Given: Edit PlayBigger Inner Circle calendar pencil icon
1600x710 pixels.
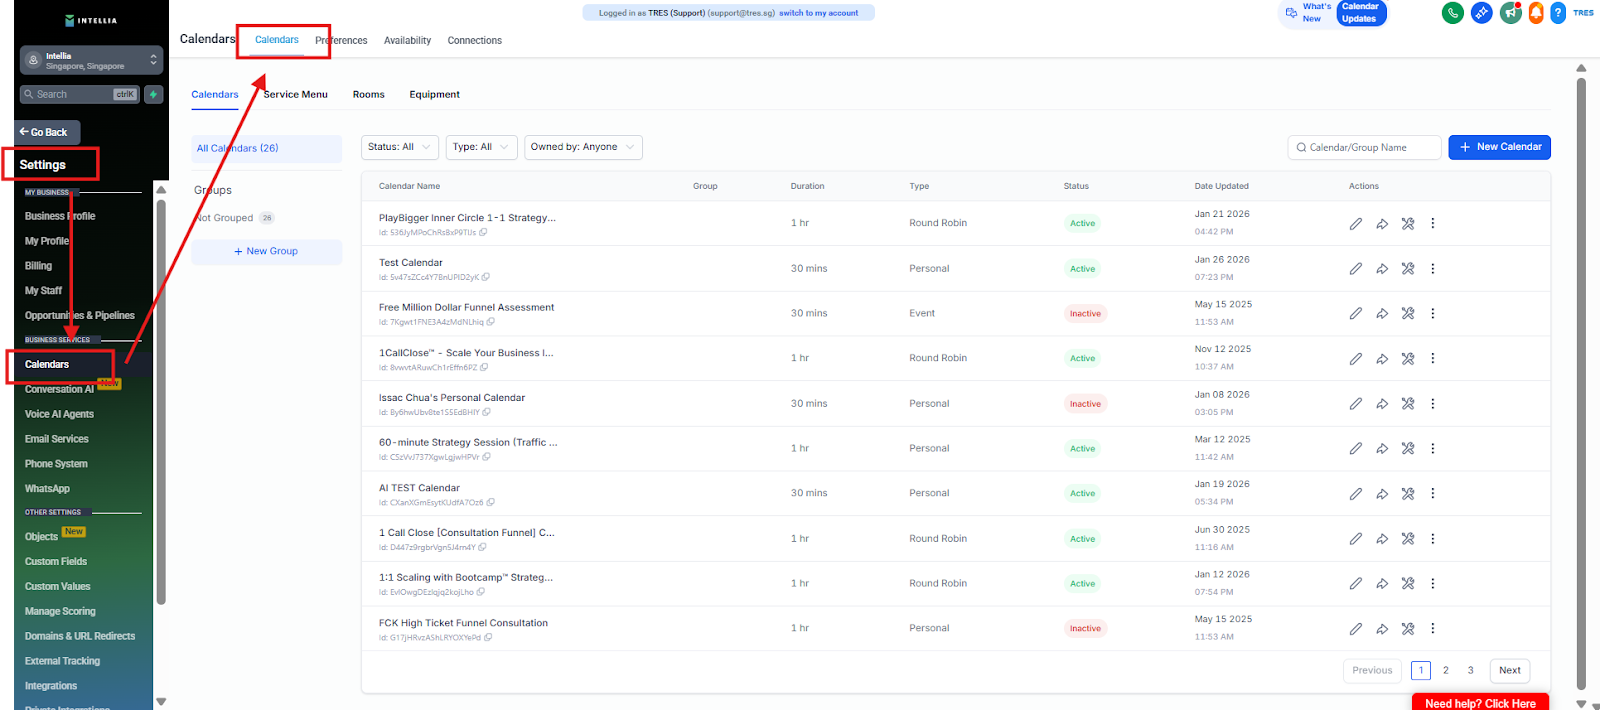Looking at the screenshot, I should coord(1355,223).
